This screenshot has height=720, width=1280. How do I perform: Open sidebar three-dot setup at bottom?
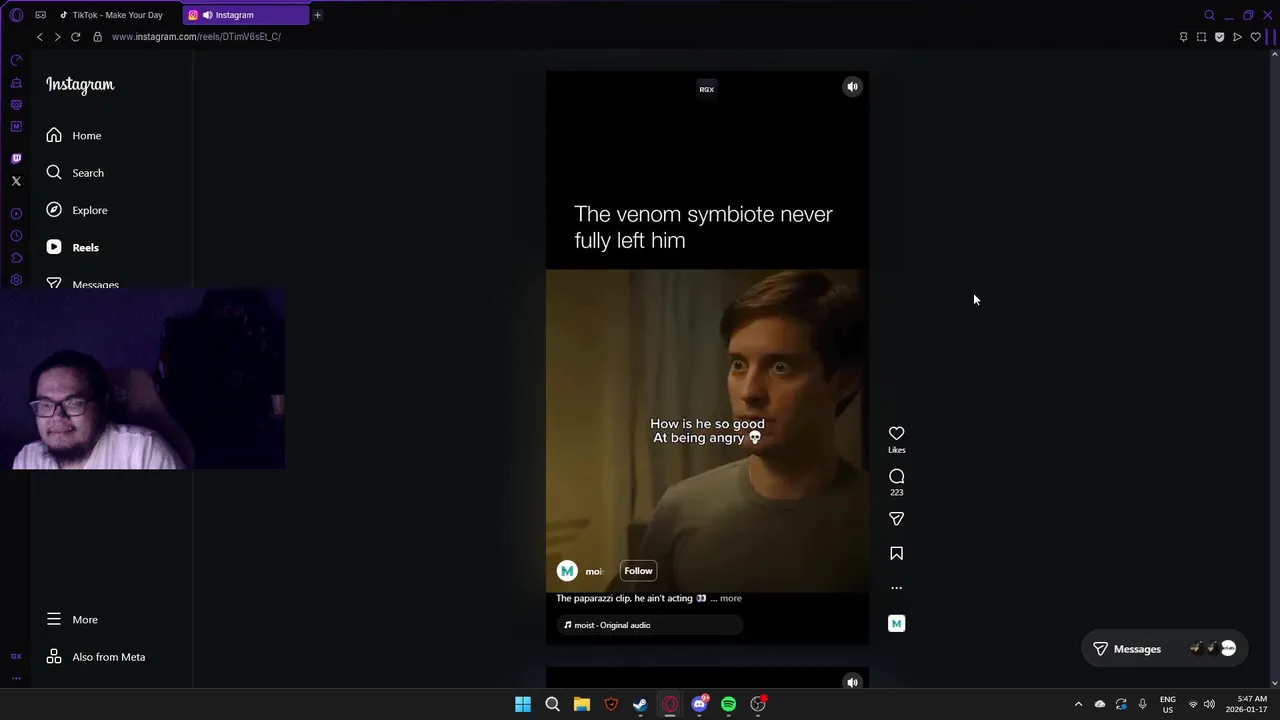(x=16, y=678)
